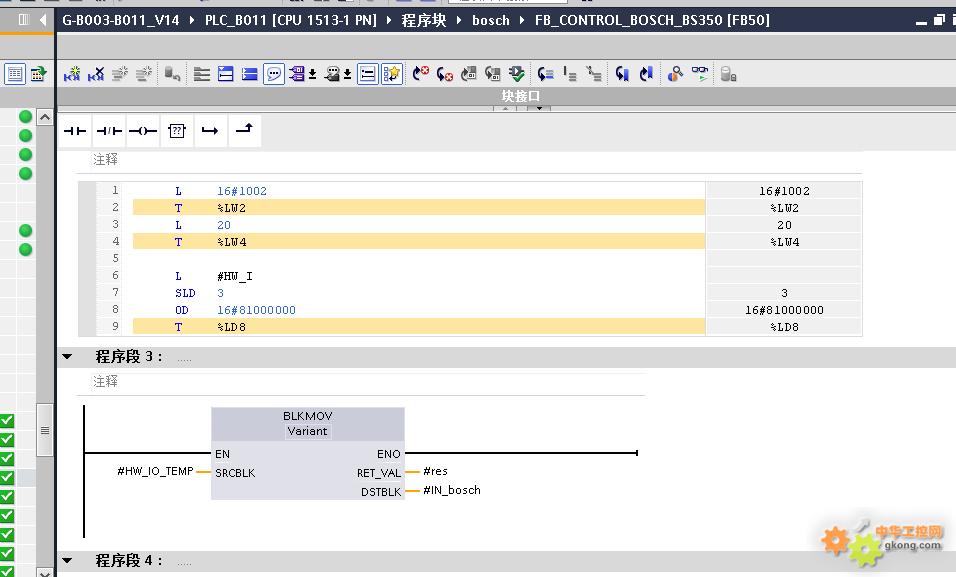Collapse network 程序段 3
This screenshot has height=577, width=956.
(x=68, y=356)
